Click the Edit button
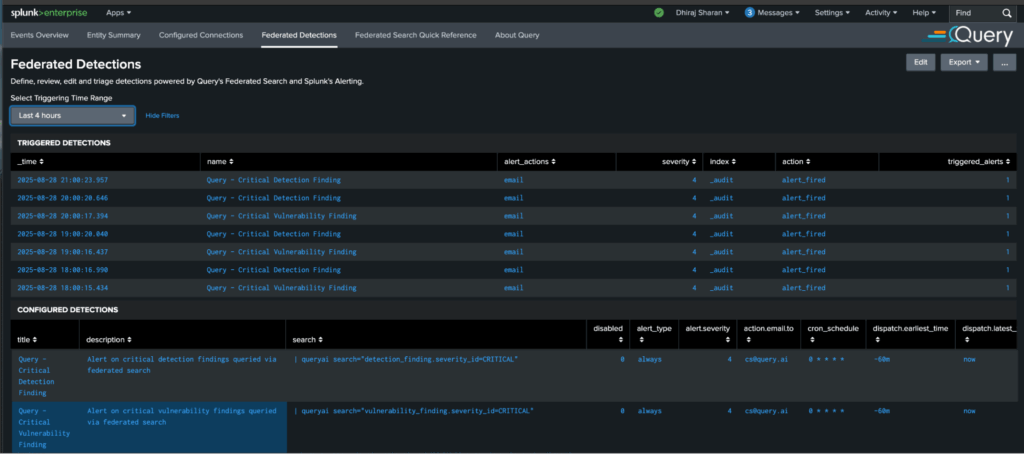Viewport: 1024px width, 454px height. [x=920, y=62]
